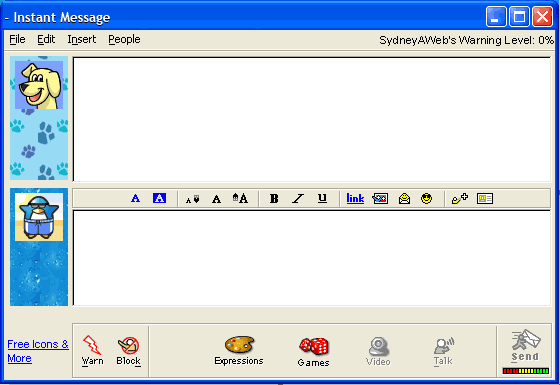Open the Expressions palette
The image size is (560, 385).
point(239,350)
